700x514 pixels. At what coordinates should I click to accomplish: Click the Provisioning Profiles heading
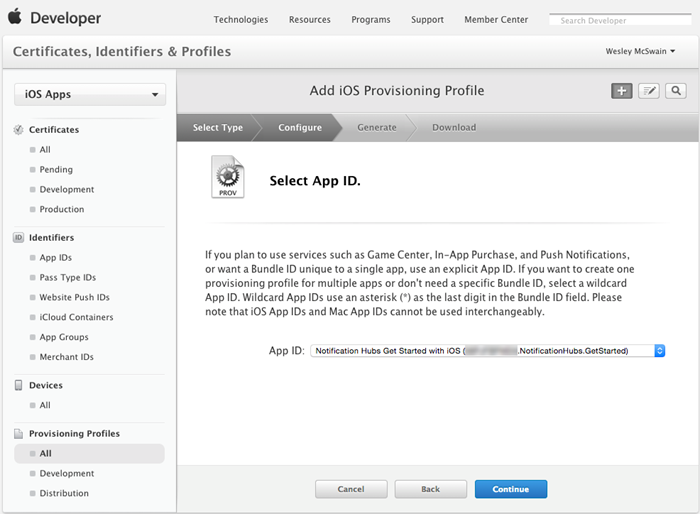(x=75, y=434)
